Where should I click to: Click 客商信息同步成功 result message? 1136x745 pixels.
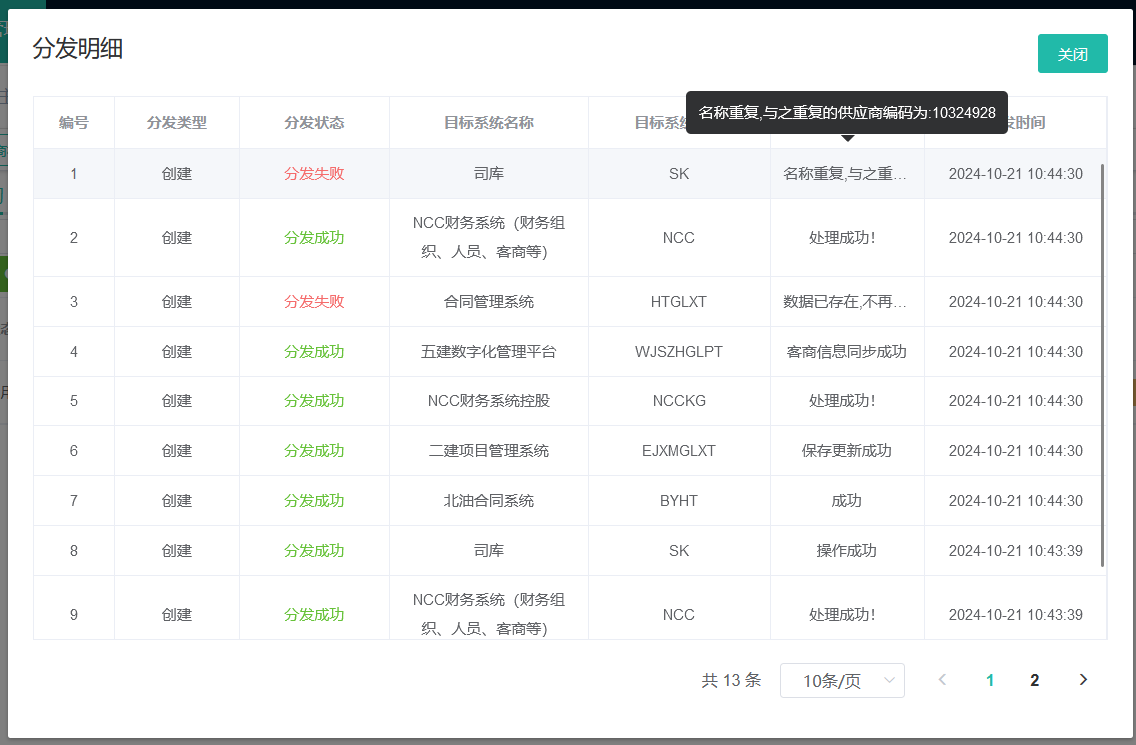click(x=846, y=351)
